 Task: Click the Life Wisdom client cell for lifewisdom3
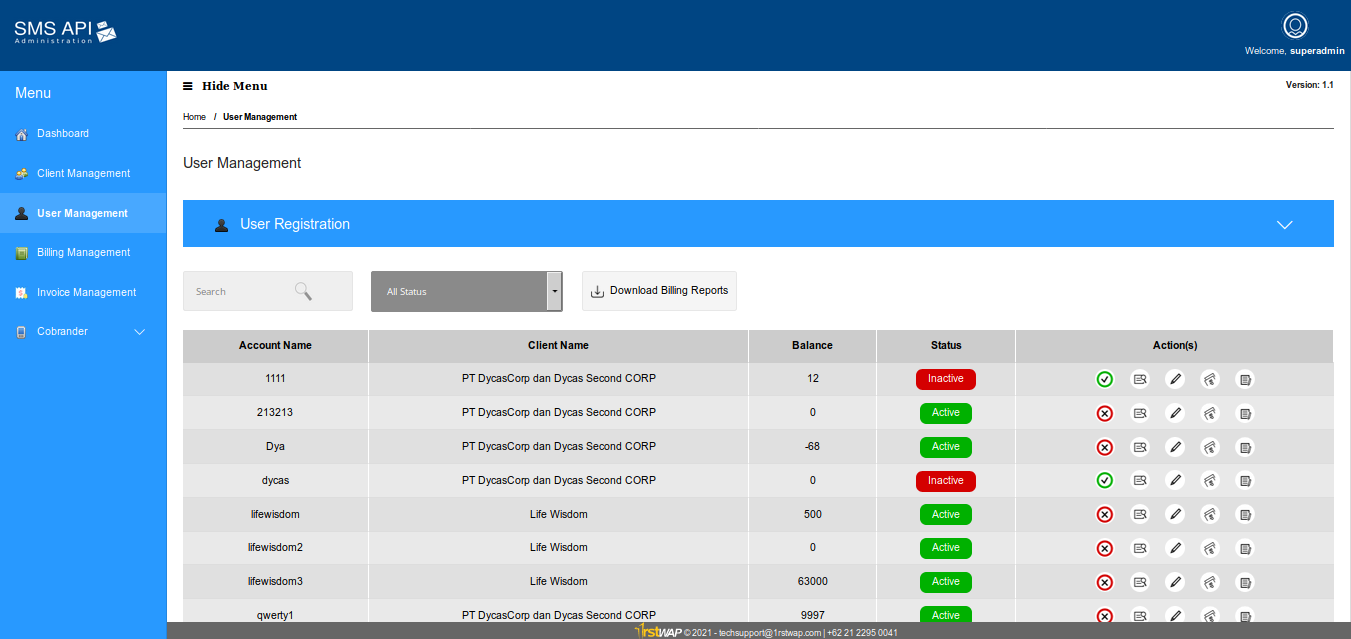click(558, 582)
